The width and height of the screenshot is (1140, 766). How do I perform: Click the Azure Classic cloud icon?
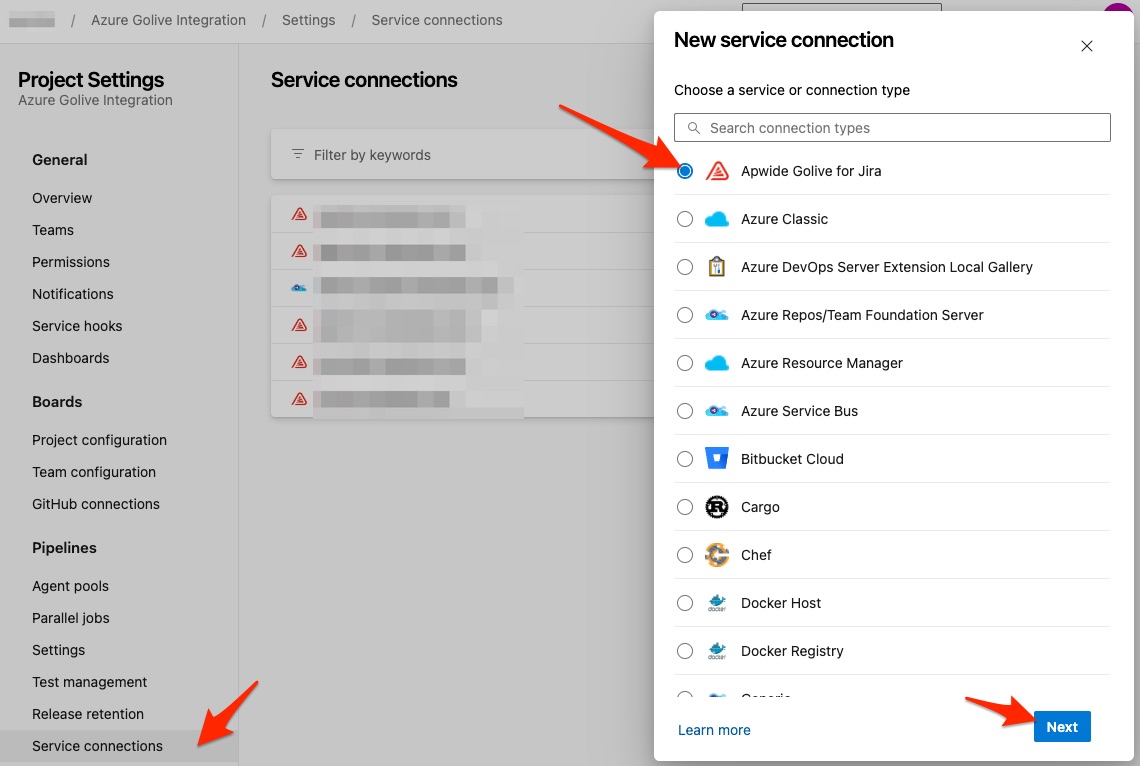[717, 219]
